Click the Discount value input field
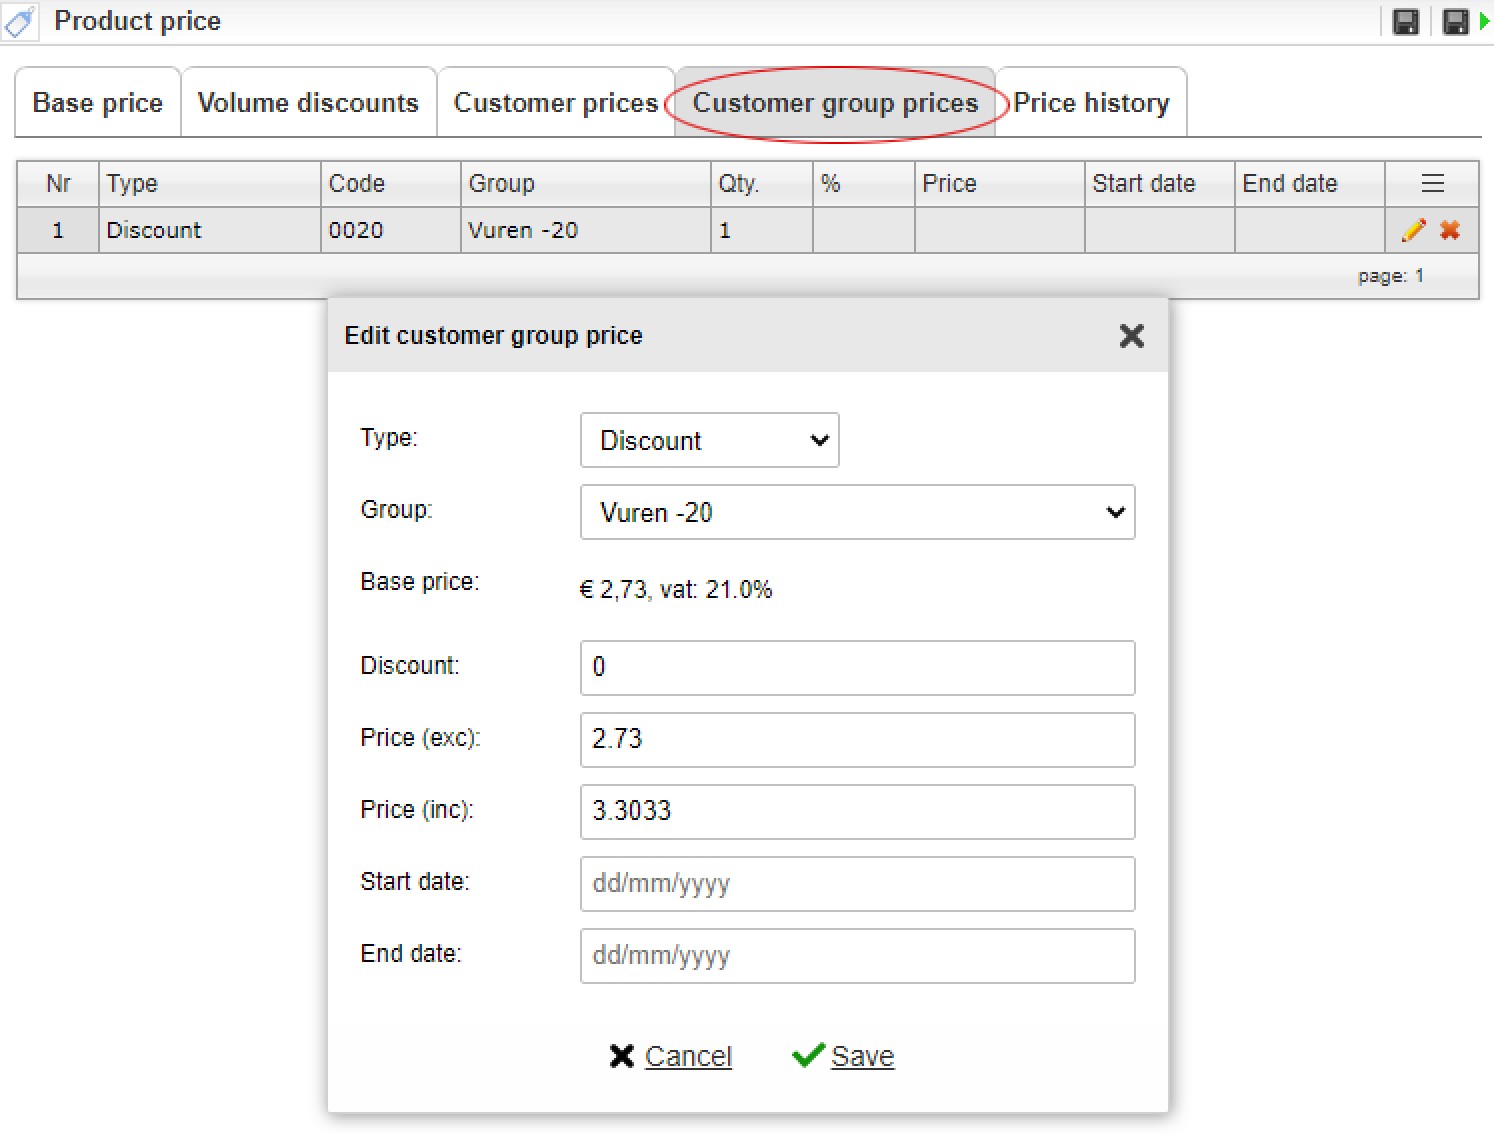Screen dimensions: 1494x1144 [x=857, y=667]
